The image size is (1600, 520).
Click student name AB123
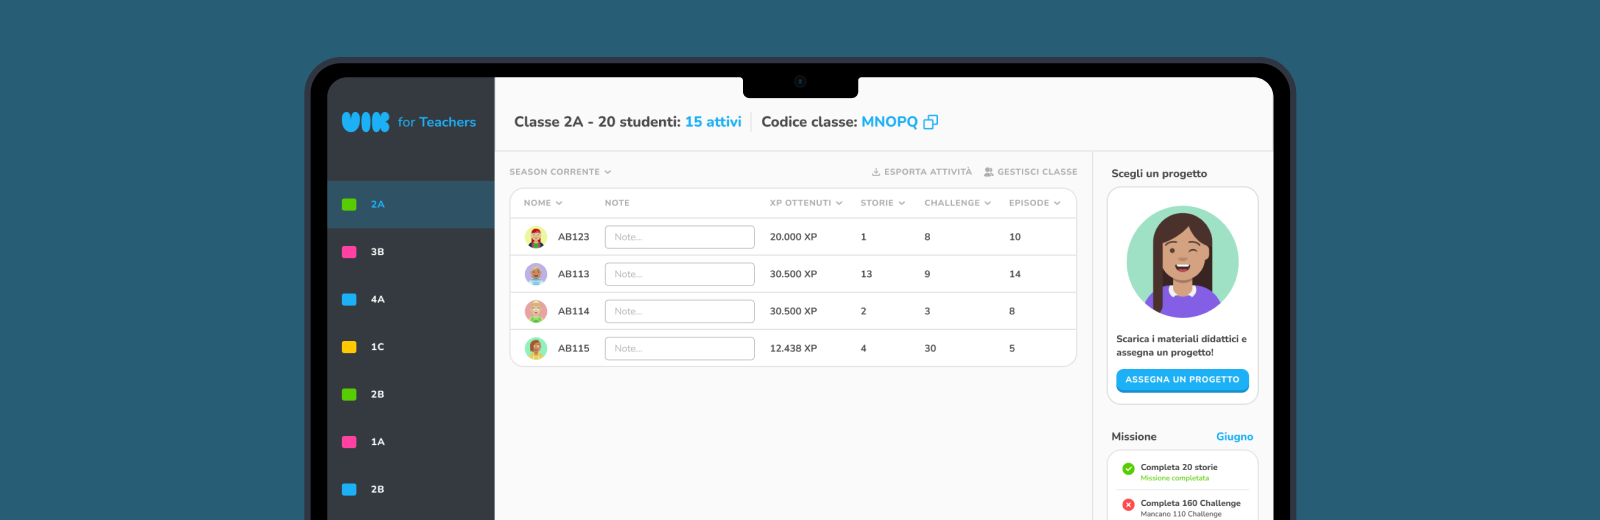pyautogui.click(x=574, y=237)
